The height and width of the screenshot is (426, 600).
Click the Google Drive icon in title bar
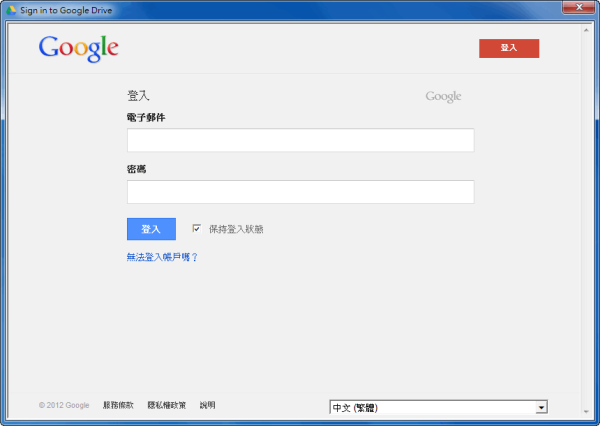point(11,10)
